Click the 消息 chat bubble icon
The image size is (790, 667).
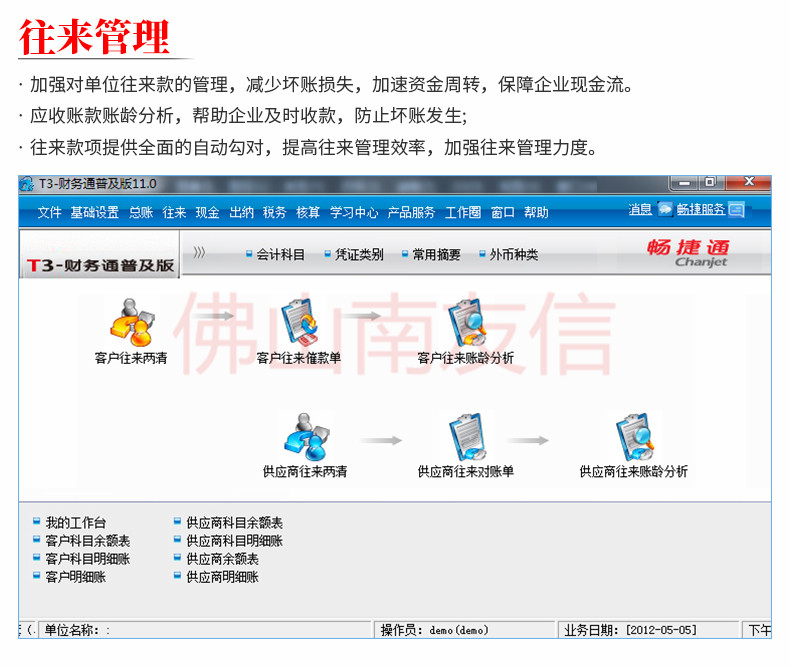(x=665, y=209)
